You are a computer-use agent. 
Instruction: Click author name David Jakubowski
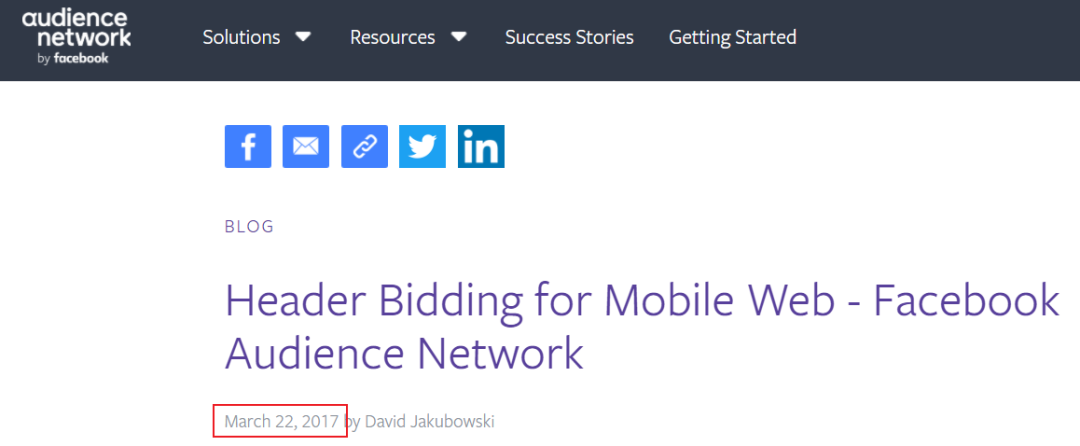coord(429,421)
